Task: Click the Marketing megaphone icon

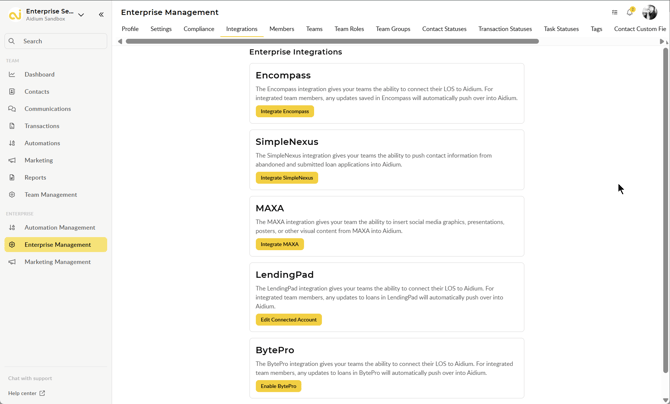Action: pyautogui.click(x=12, y=160)
